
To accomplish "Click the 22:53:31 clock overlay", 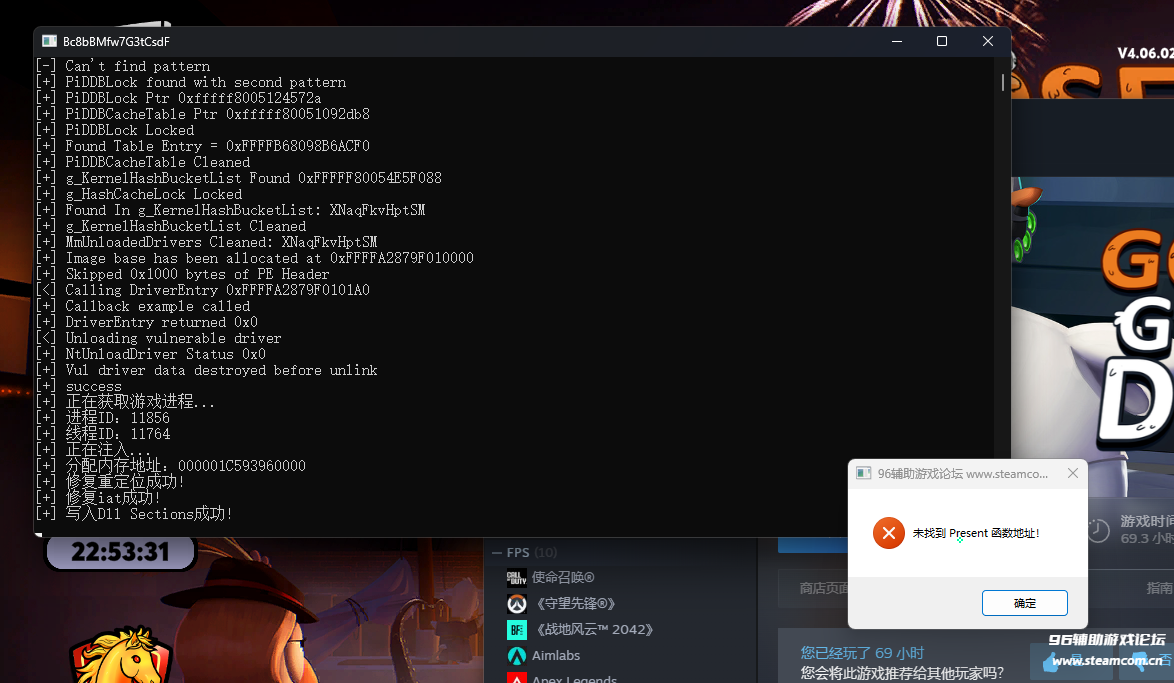I will coord(120,551).
